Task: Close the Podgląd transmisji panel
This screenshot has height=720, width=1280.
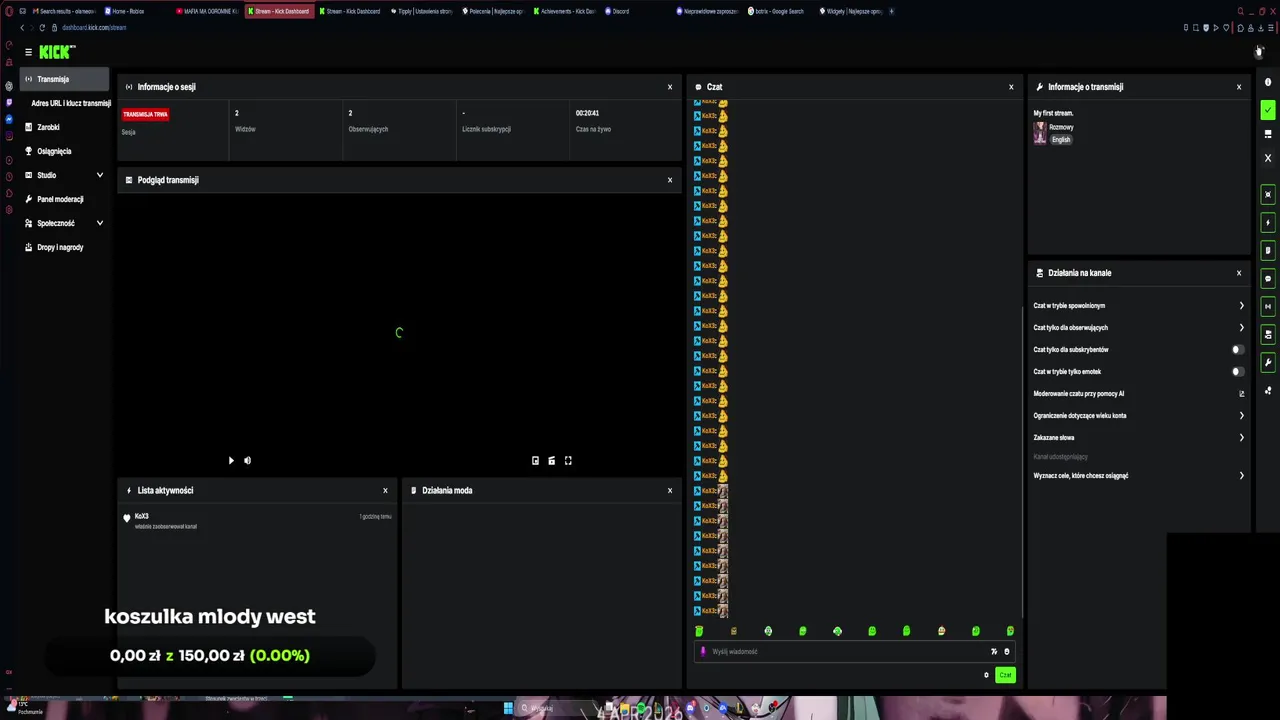Action: coord(670,180)
